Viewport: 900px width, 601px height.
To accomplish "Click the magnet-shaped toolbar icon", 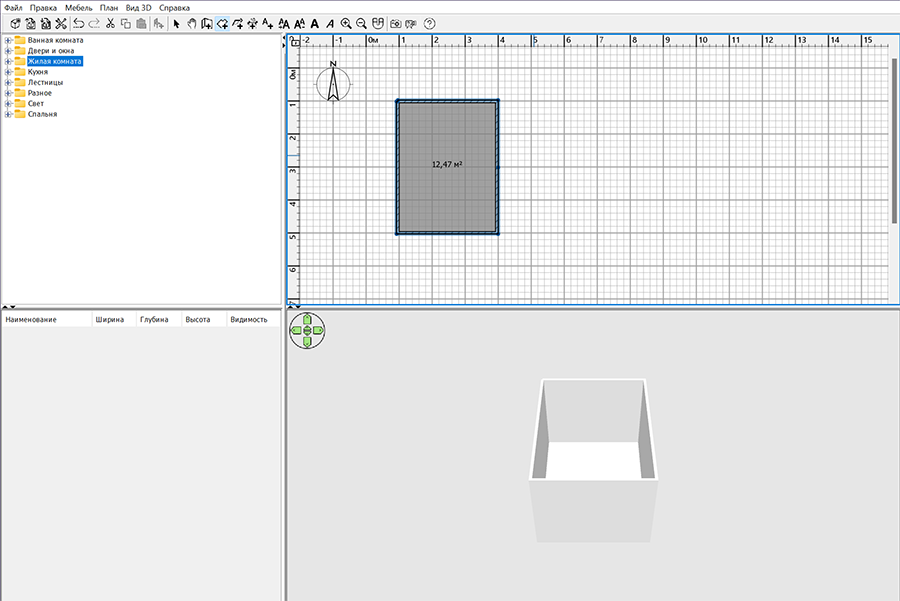I will click(x=377, y=24).
